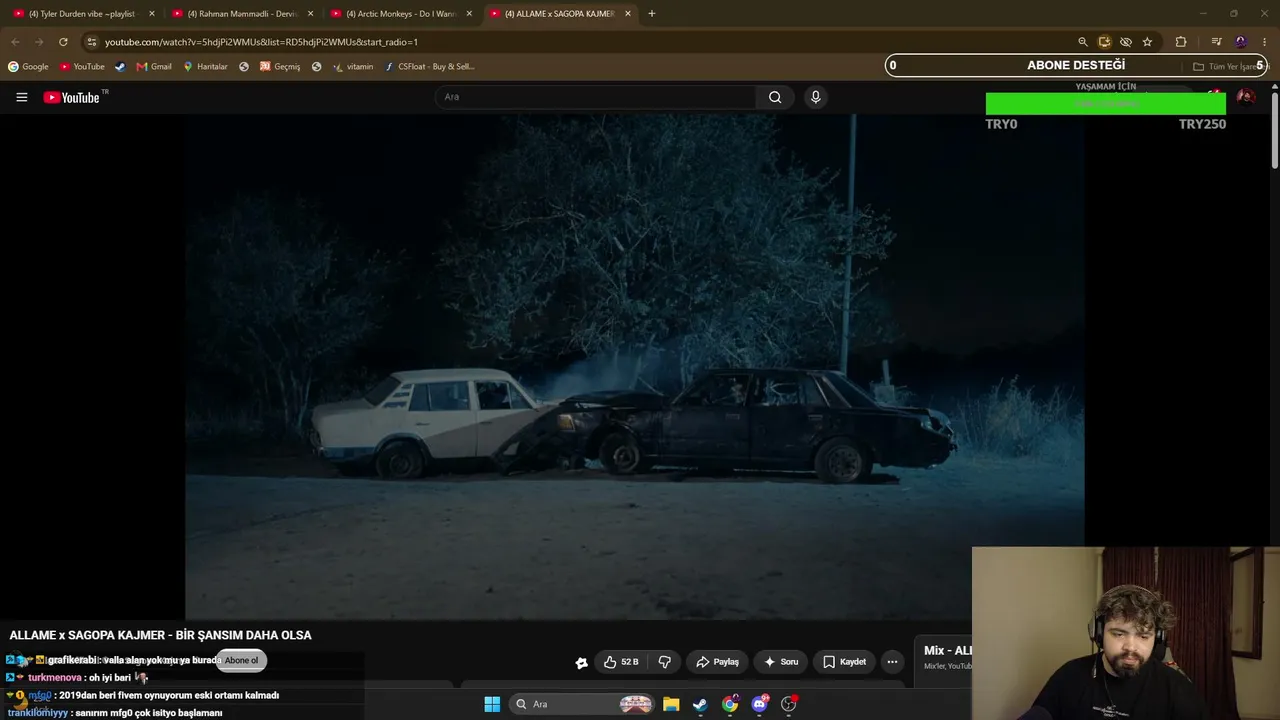Open Steam from the taskbar
Image resolution: width=1280 pixels, height=720 pixels.
[x=700, y=704]
